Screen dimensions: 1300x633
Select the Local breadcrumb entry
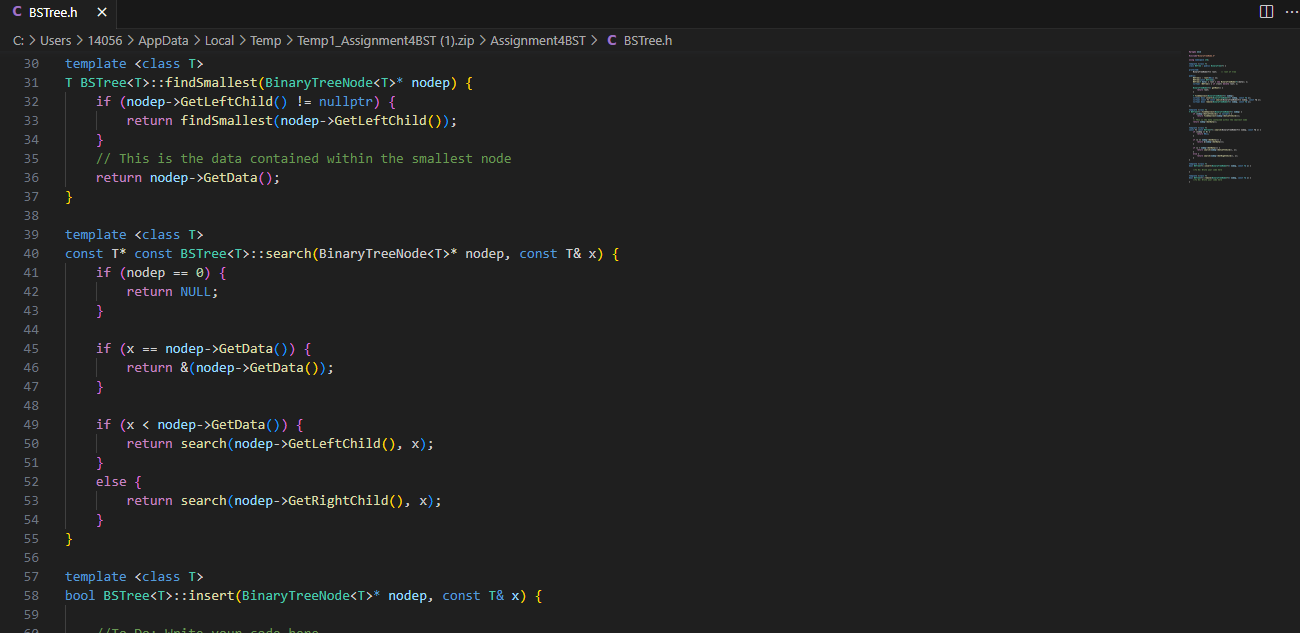219,40
